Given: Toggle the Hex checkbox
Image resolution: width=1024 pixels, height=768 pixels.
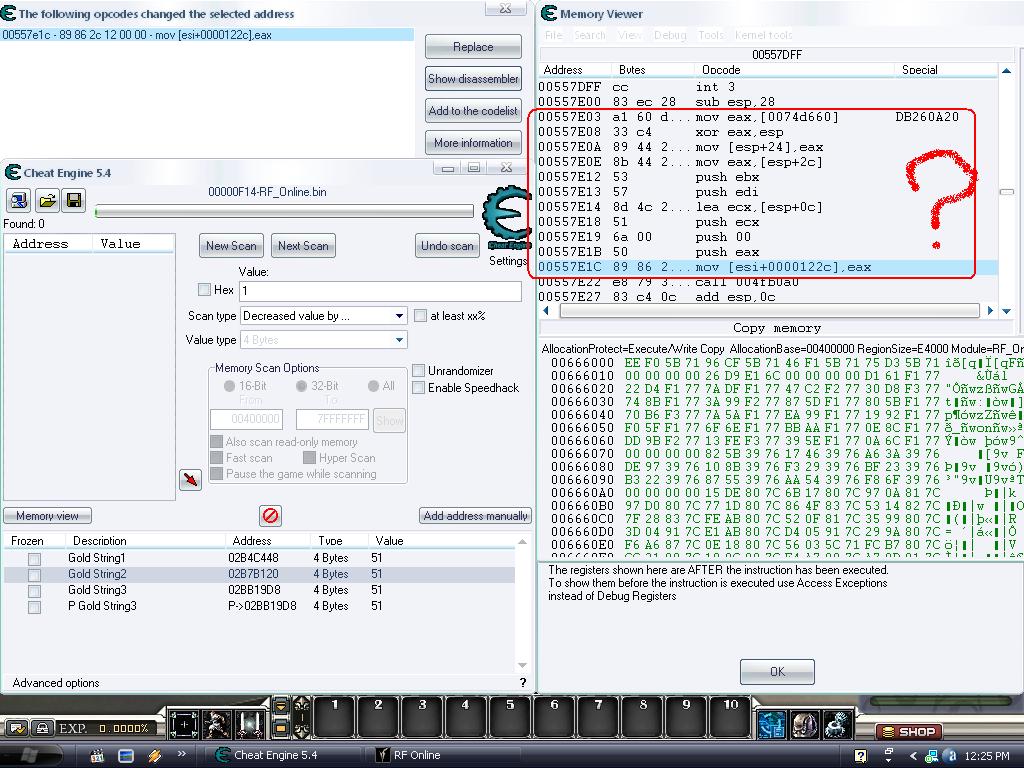Looking at the screenshot, I should click(204, 289).
